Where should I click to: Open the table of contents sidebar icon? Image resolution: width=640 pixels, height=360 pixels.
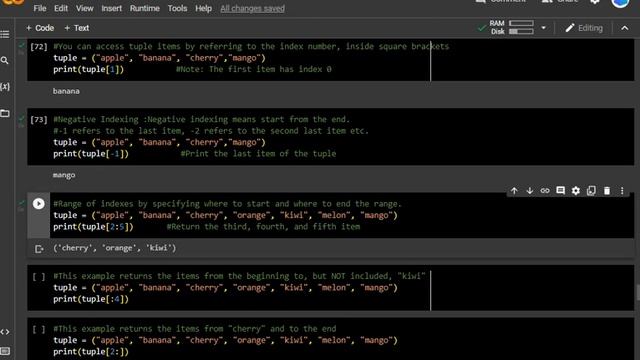click(x=5, y=34)
